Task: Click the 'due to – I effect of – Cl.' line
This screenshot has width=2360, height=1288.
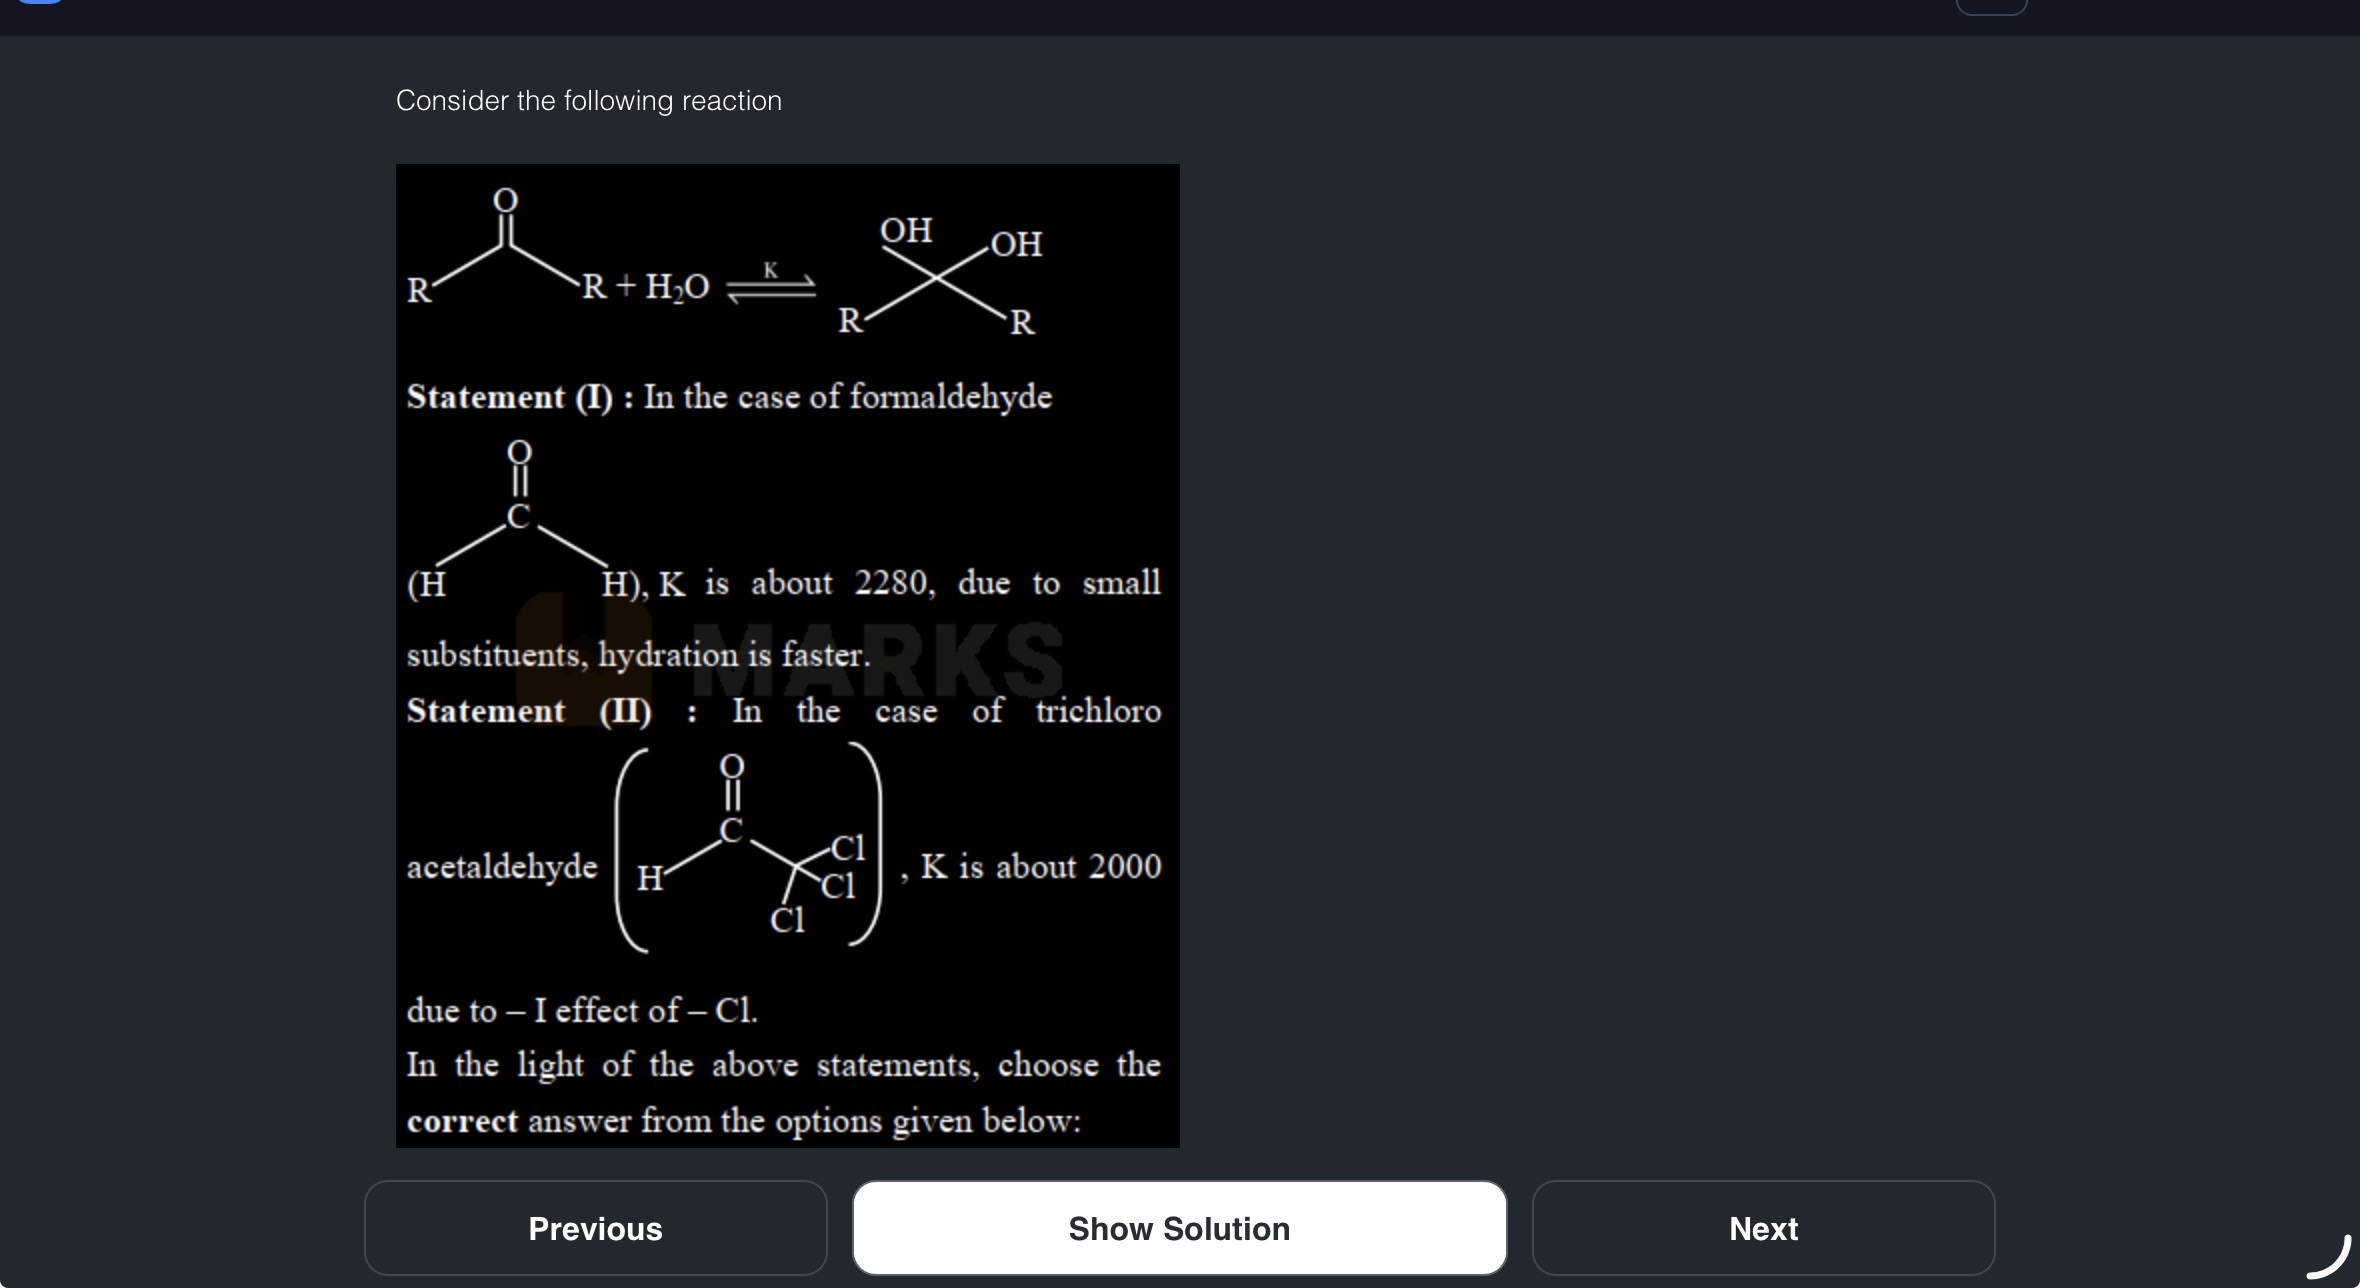Action: pyautogui.click(x=582, y=1011)
